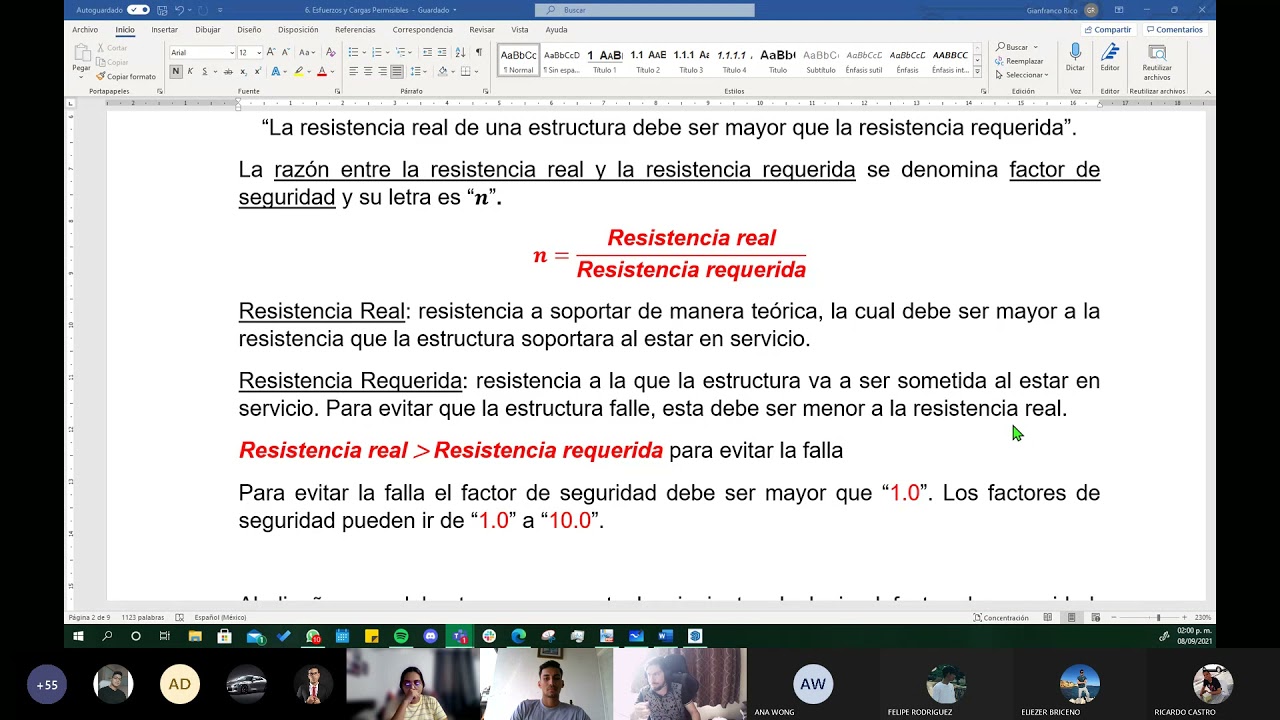Apply the Subtítulo style

click(x=821, y=60)
